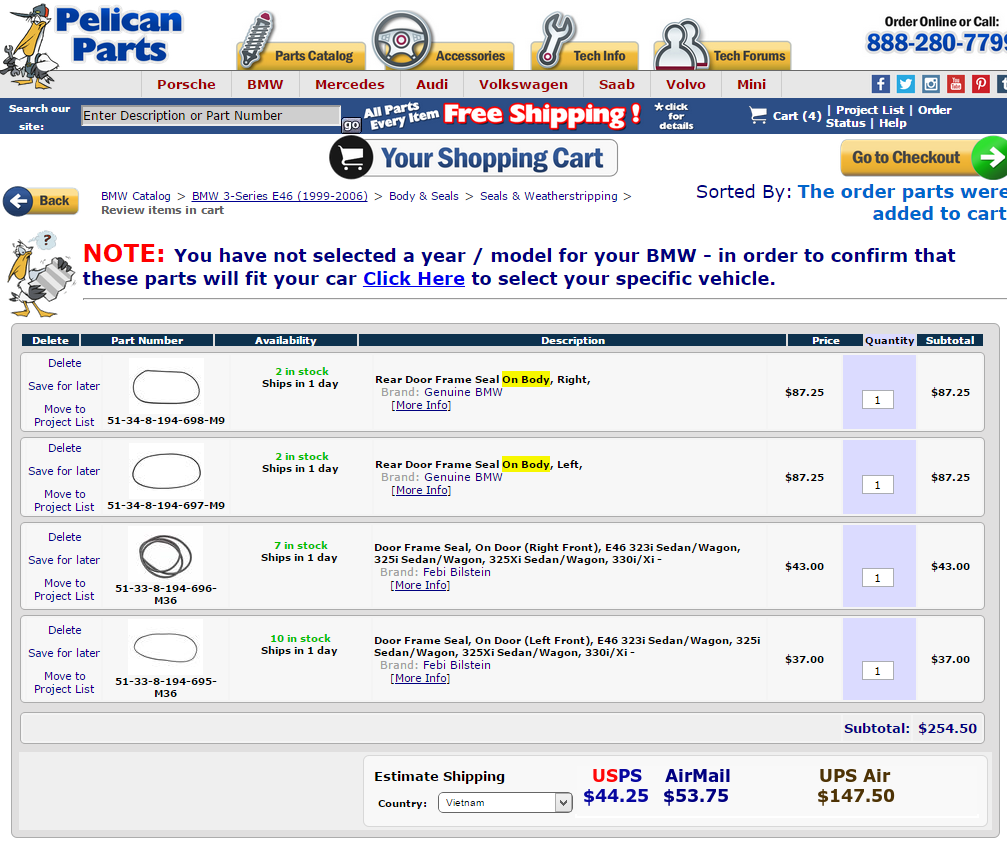The width and height of the screenshot is (1007, 852).
Task: Click the Back button
Action: tap(41, 201)
